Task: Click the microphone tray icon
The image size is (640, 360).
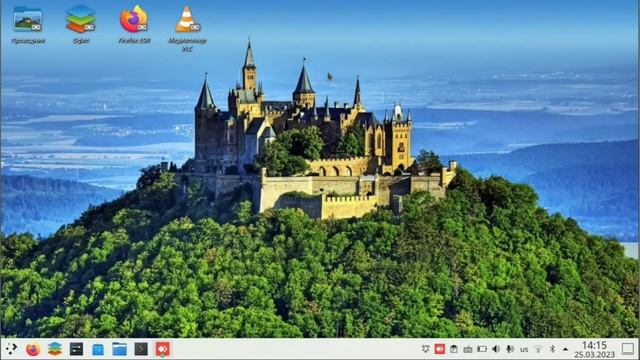Action: (510, 349)
